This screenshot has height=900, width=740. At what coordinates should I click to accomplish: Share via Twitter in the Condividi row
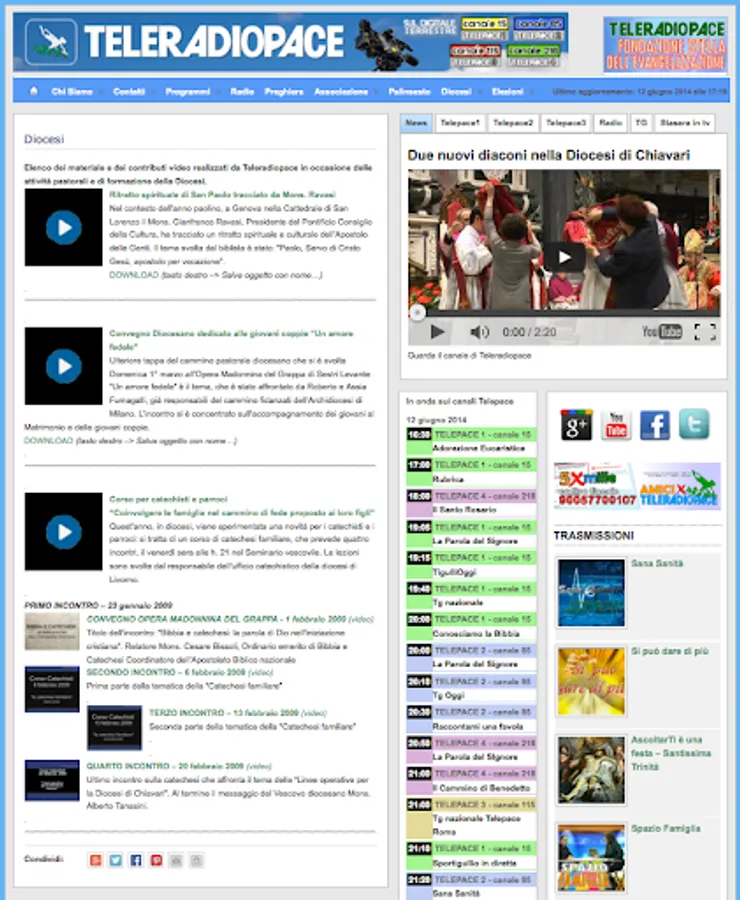tap(115, 860)
